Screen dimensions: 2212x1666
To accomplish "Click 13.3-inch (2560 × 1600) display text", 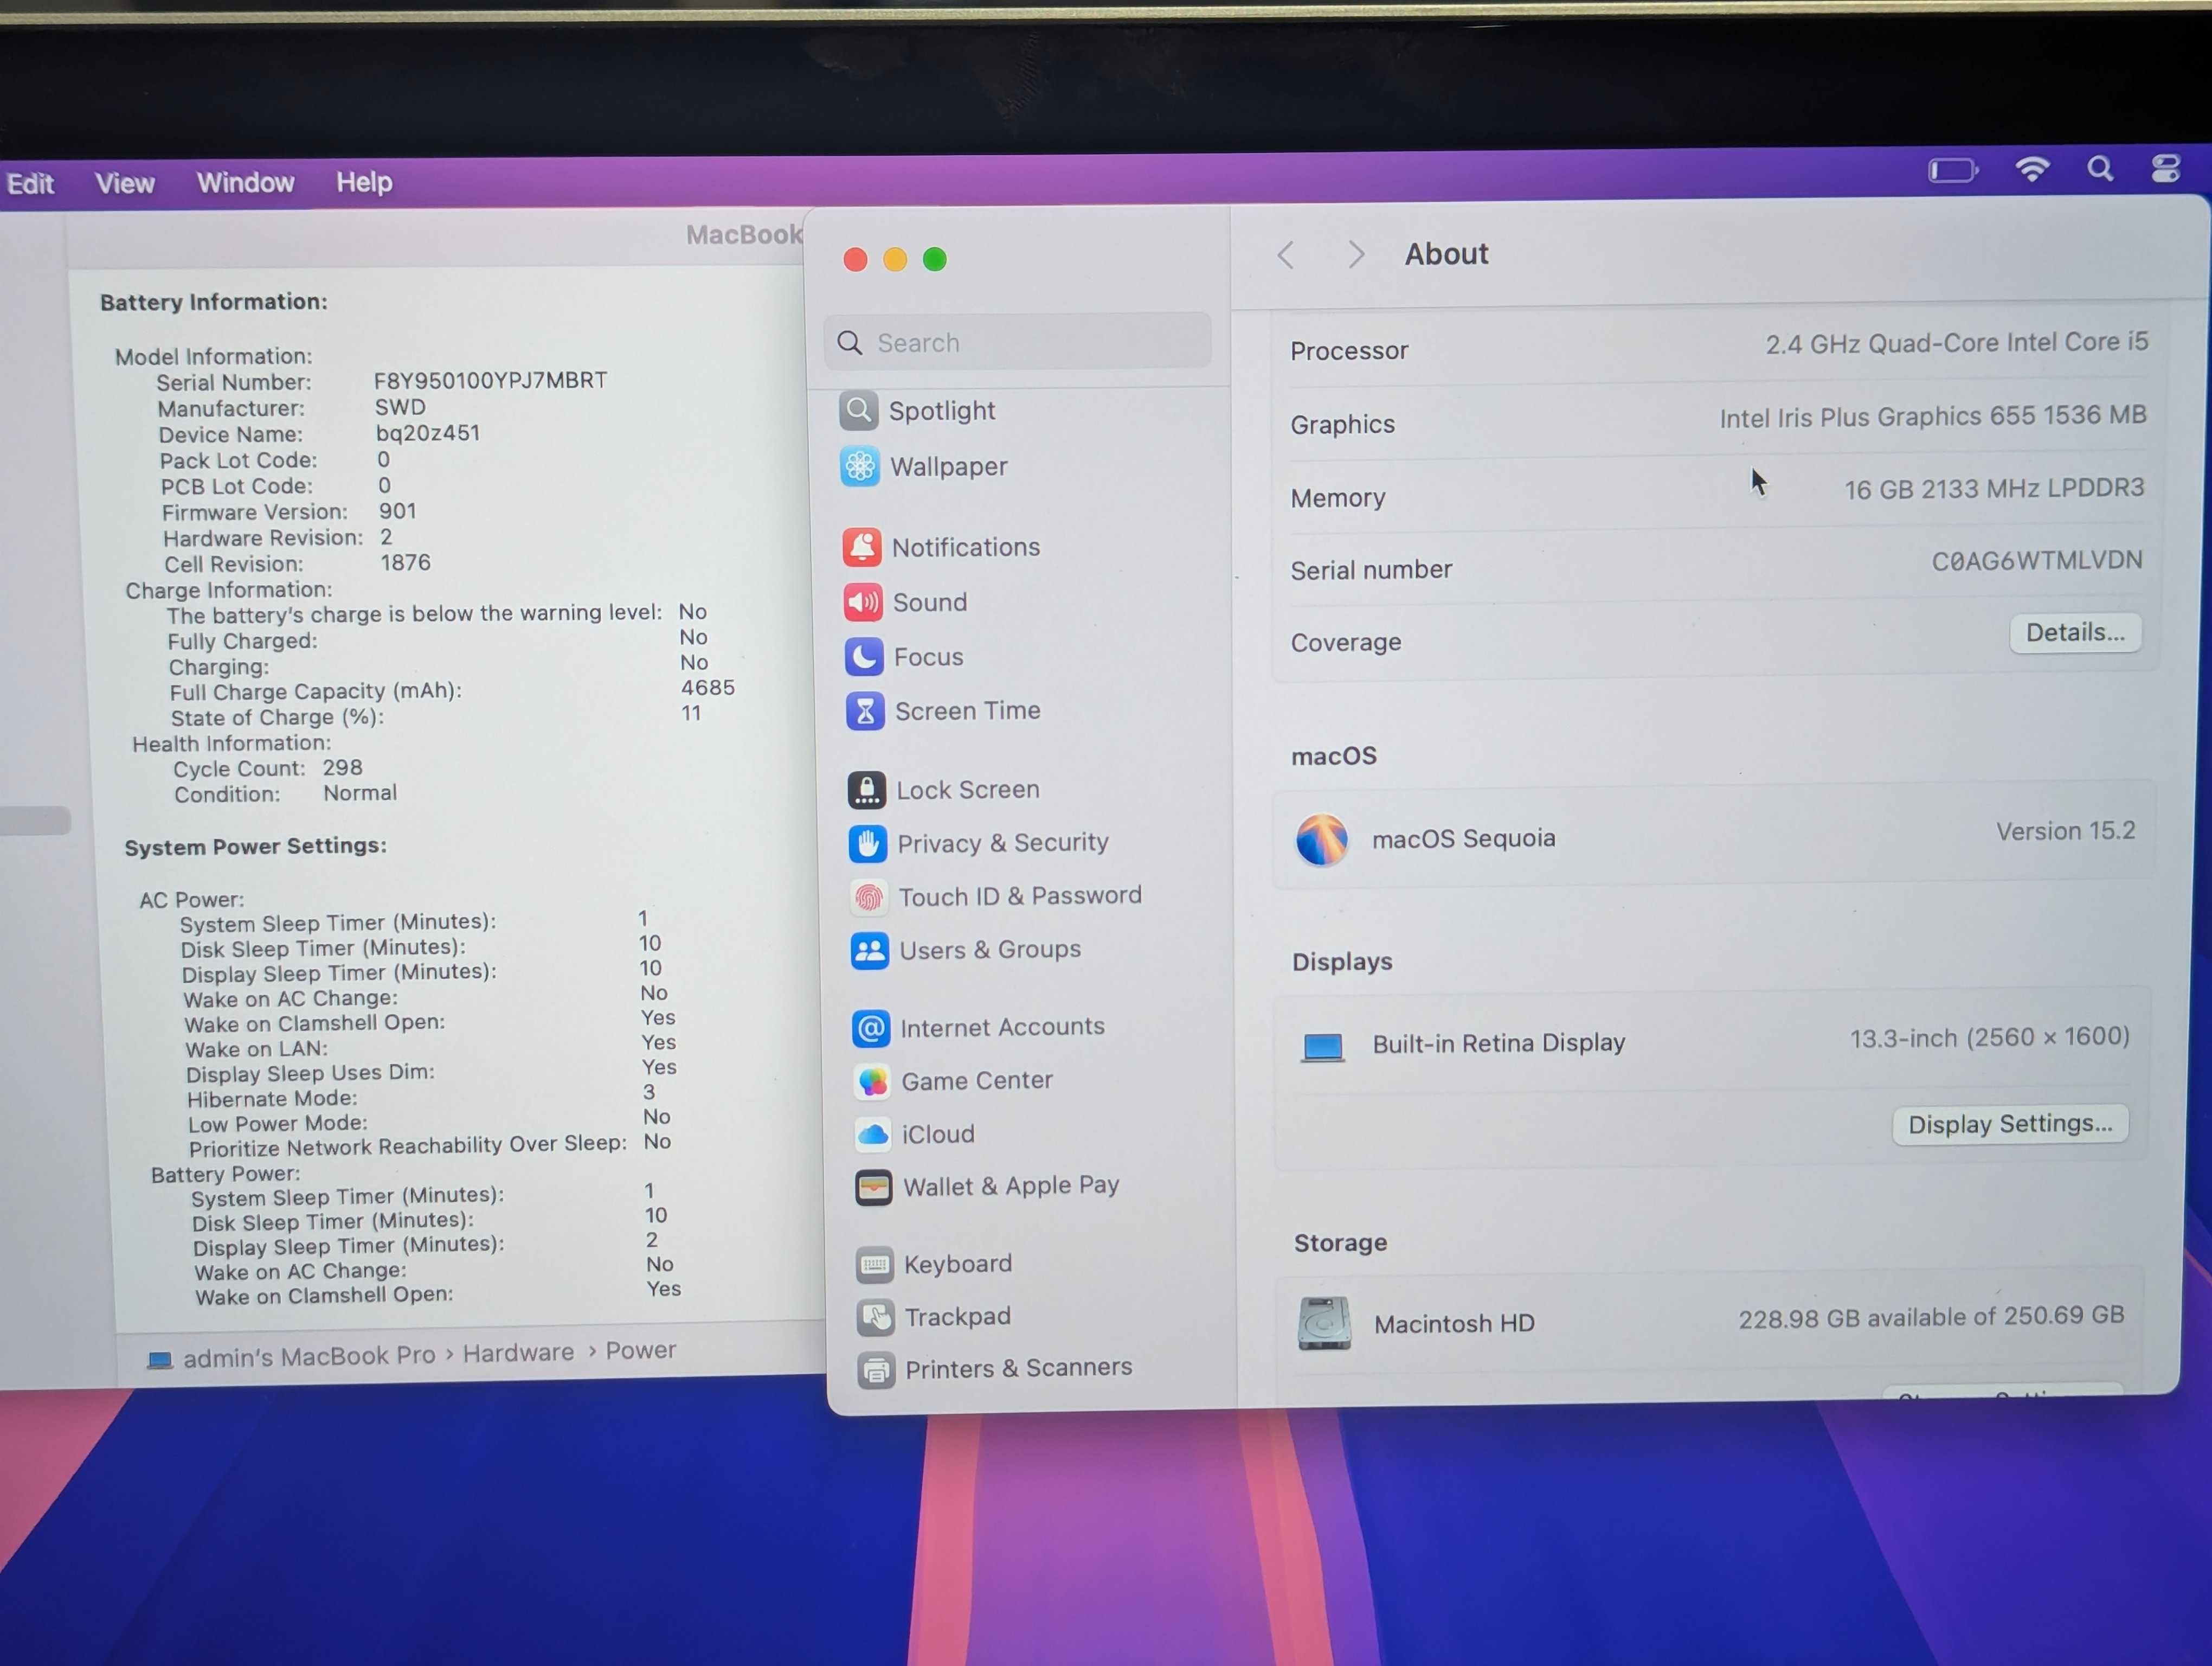I will click(x=1989, y=1038).
